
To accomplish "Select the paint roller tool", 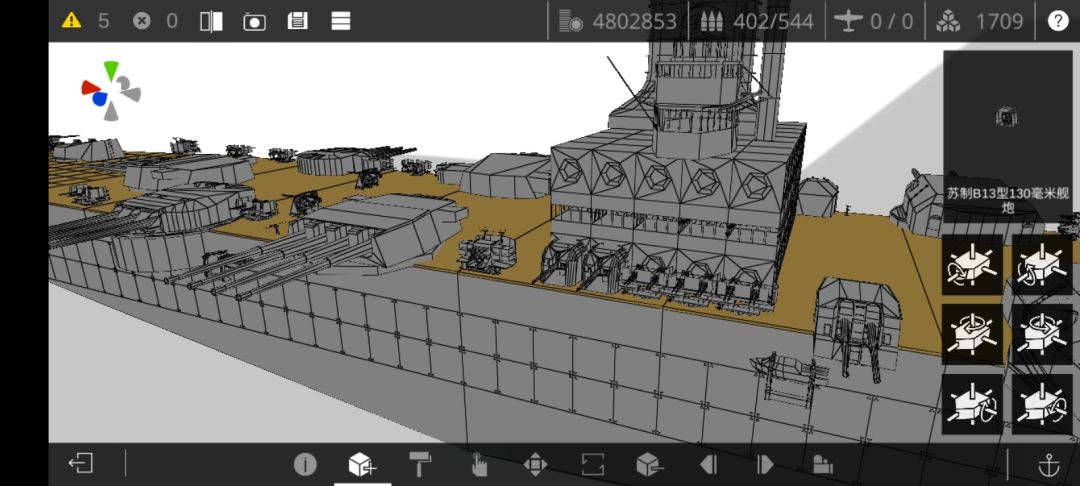I will (420, 465).
